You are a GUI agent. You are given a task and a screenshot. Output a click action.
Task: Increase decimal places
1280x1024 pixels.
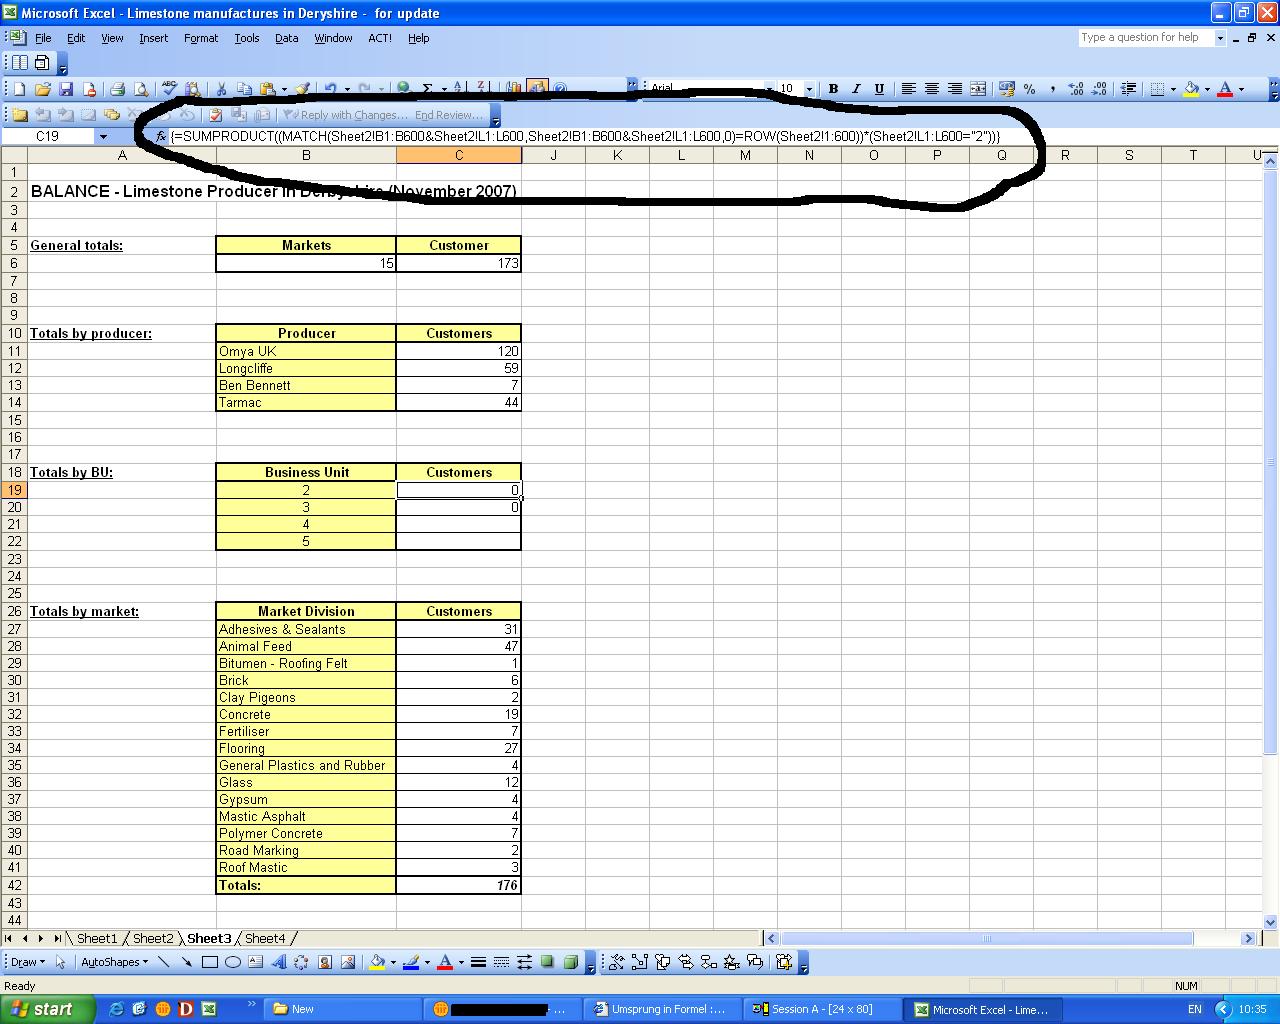click(1076, 89)
